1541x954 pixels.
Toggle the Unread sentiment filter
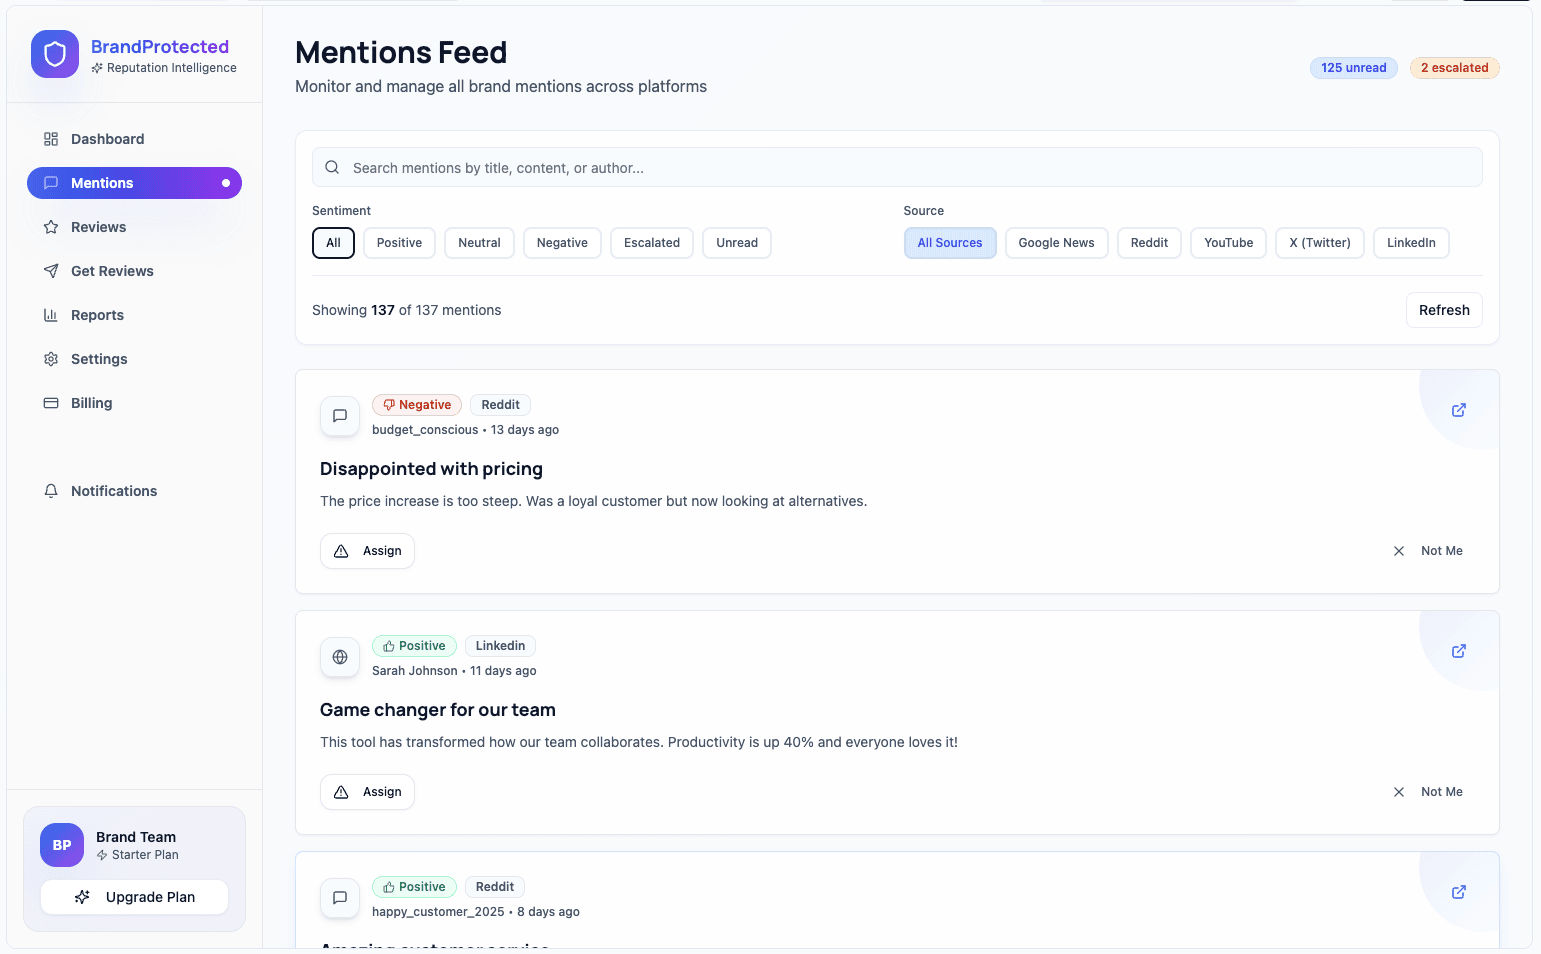coord(736,243)
